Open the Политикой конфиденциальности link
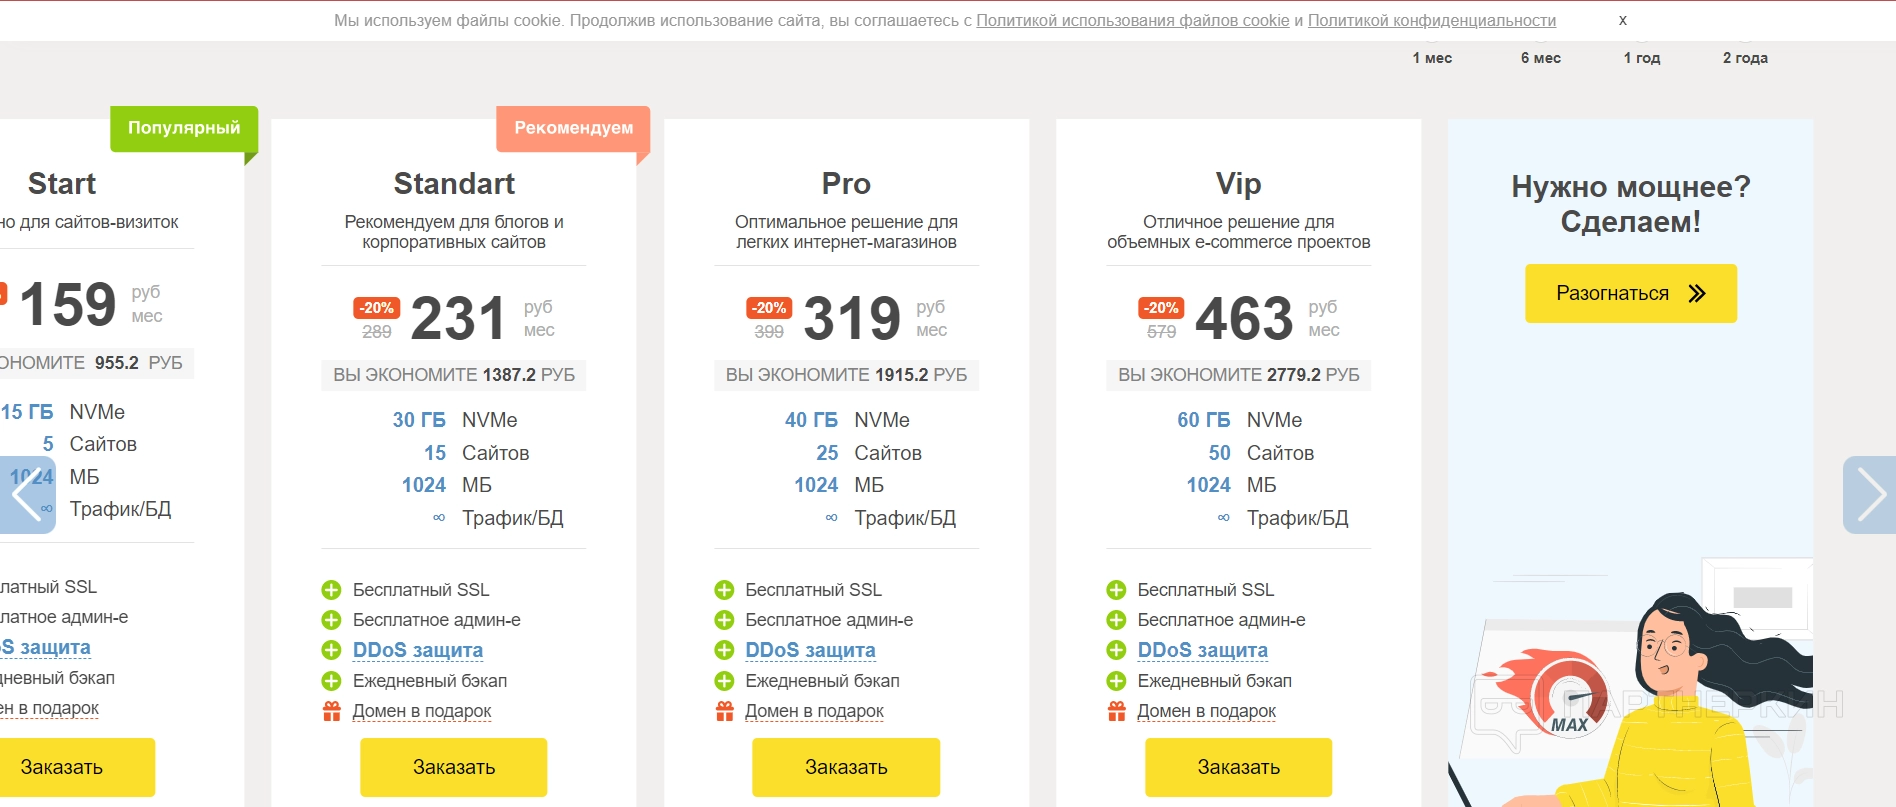This screenshot has height=807, width=1896. click(1431, 20)
